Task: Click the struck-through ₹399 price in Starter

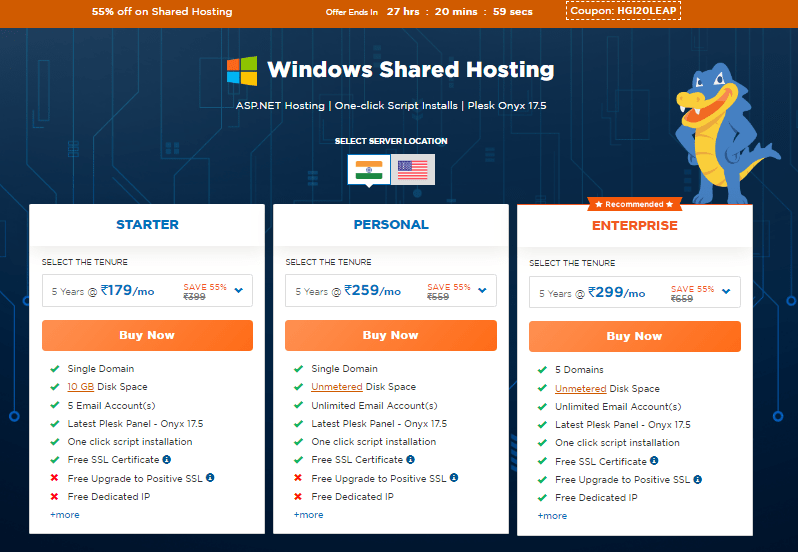Action: (194, 297)
